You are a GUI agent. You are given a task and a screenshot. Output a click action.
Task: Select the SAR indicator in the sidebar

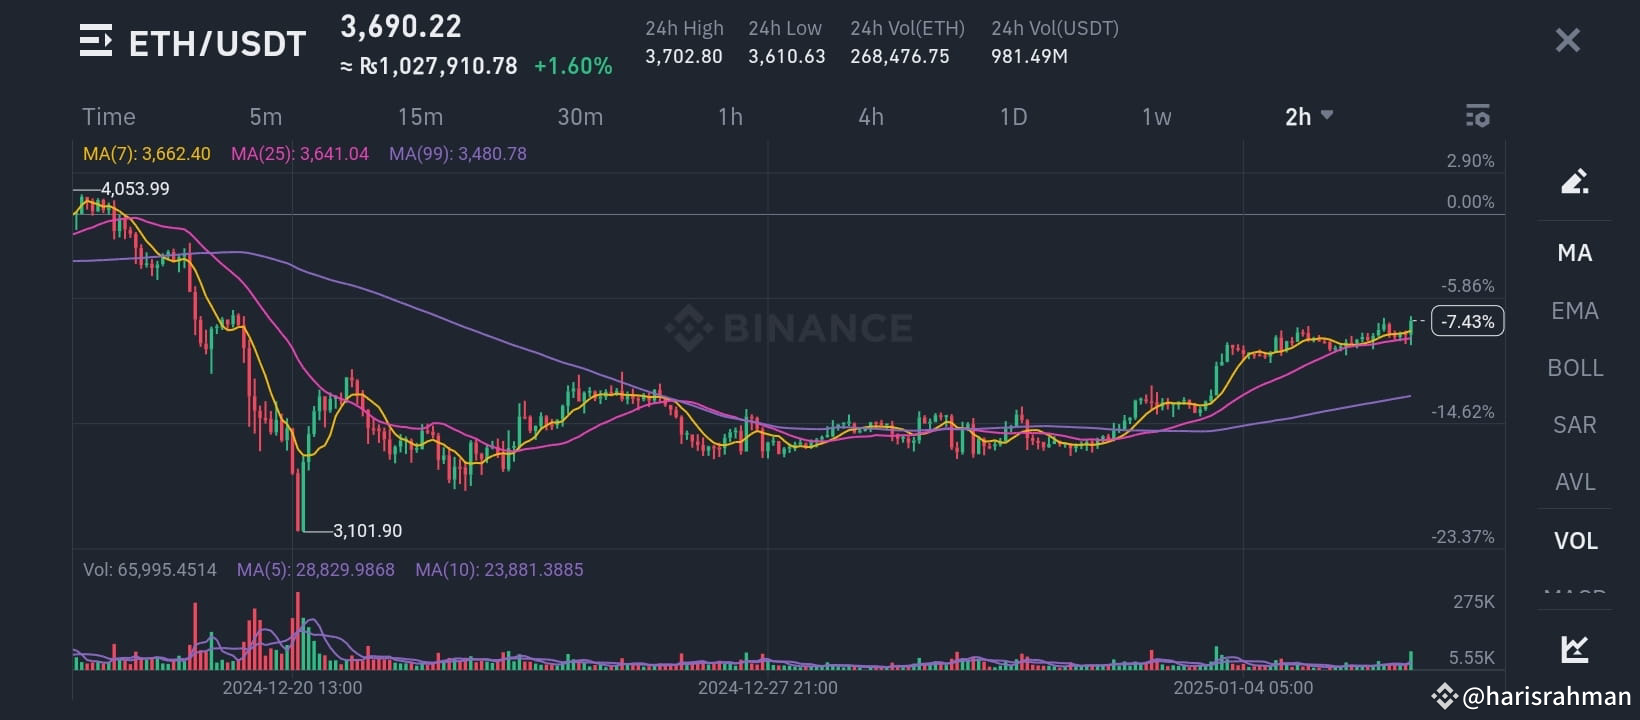tap(1573, 425)
